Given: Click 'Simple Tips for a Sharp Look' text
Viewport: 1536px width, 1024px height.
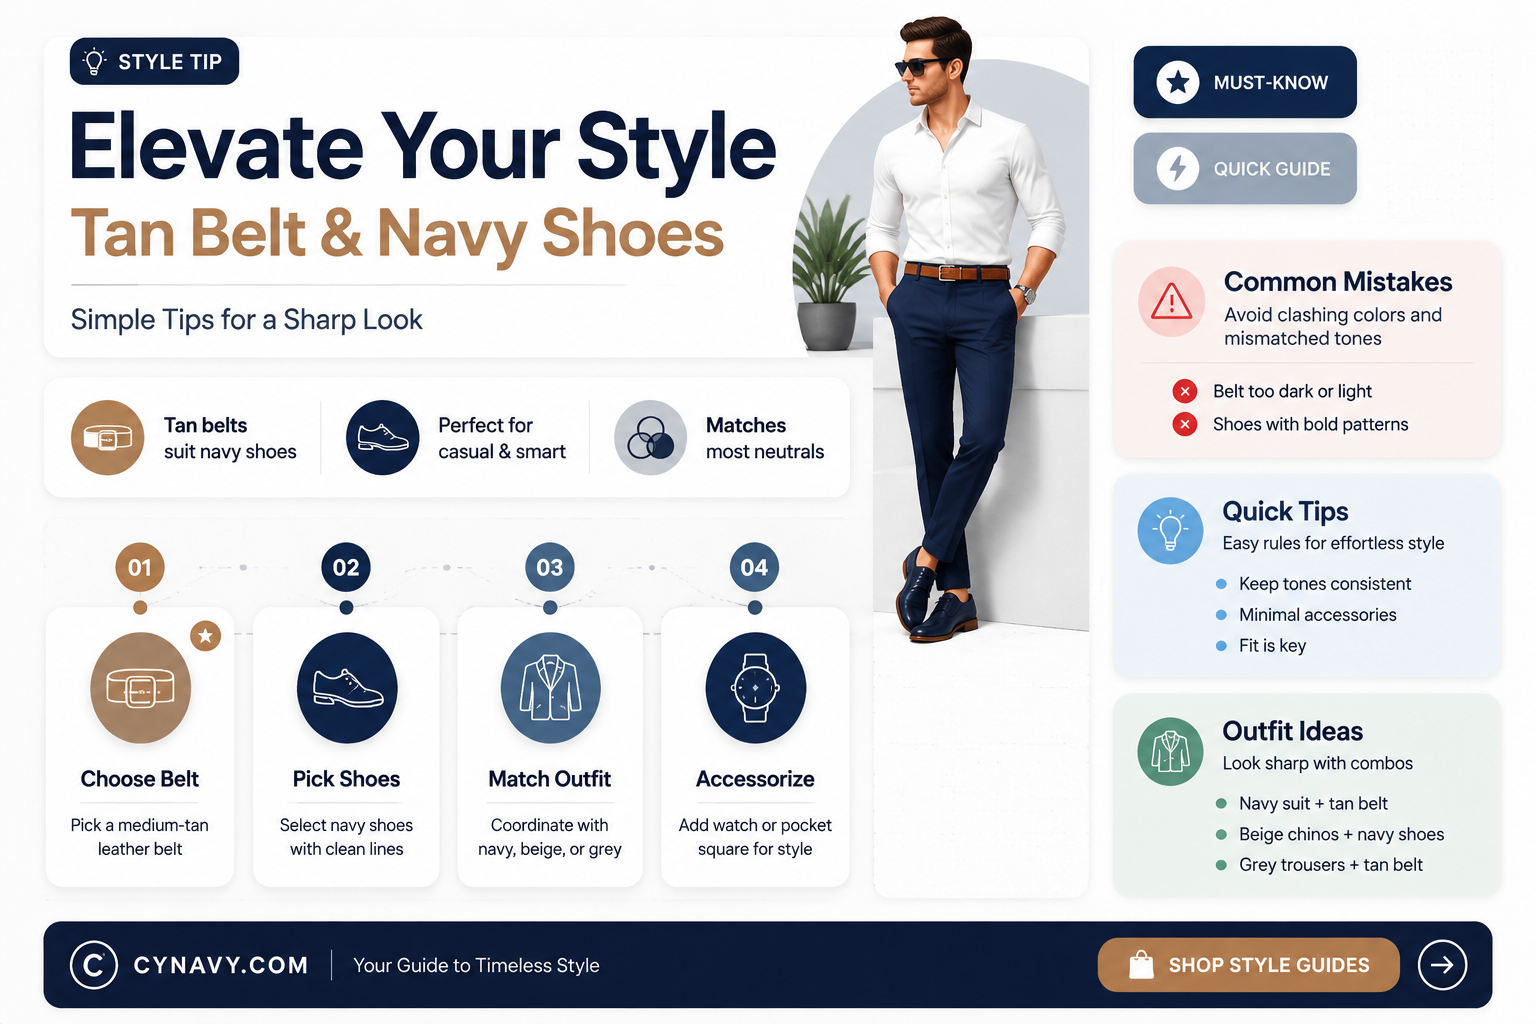Looking at the screenshot, I should [x=246, y=320].
